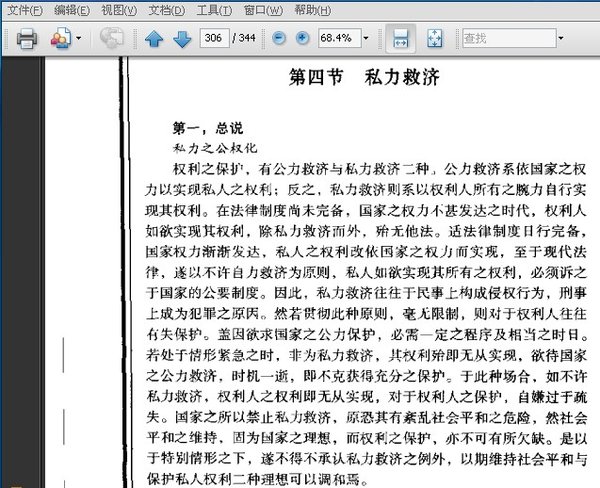Image resolution: width=600 pixels, height=488 pixels.
Task: Open the 工具(T) menu
Action: [x=214, y=10]
